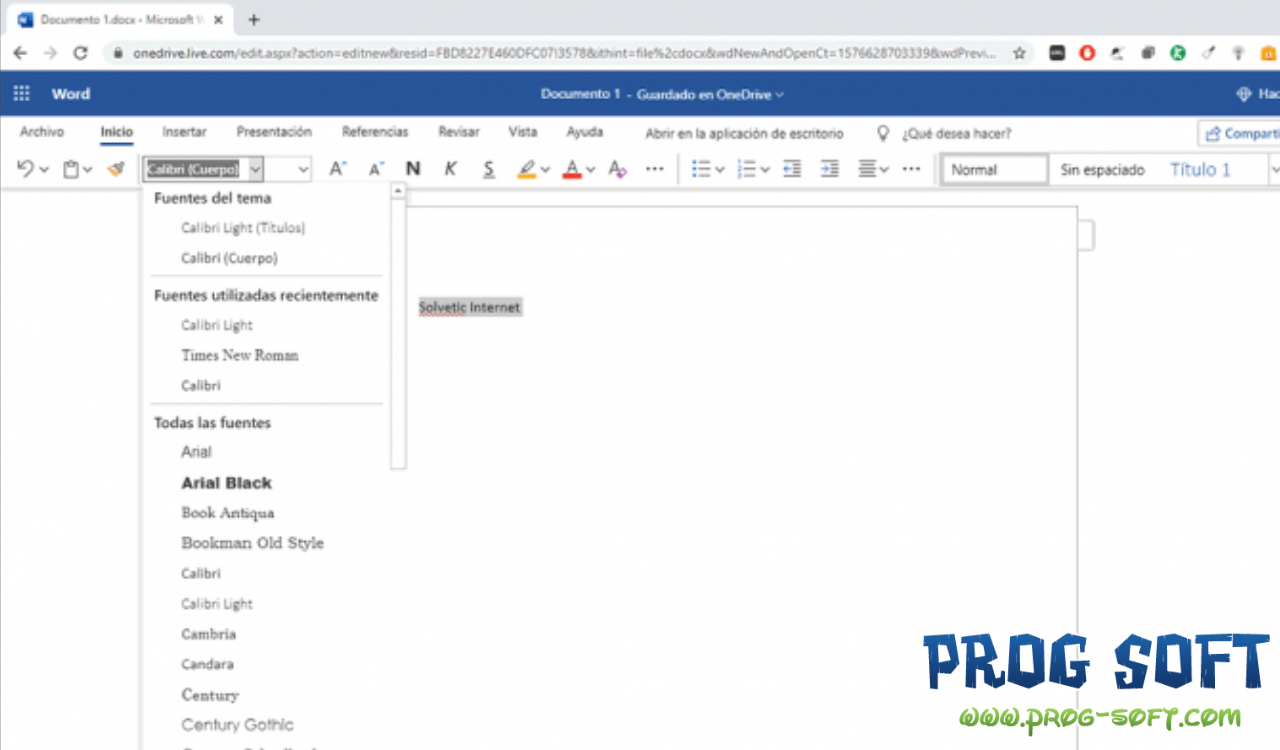Choose Times New Roman recent font

(240, 355)
